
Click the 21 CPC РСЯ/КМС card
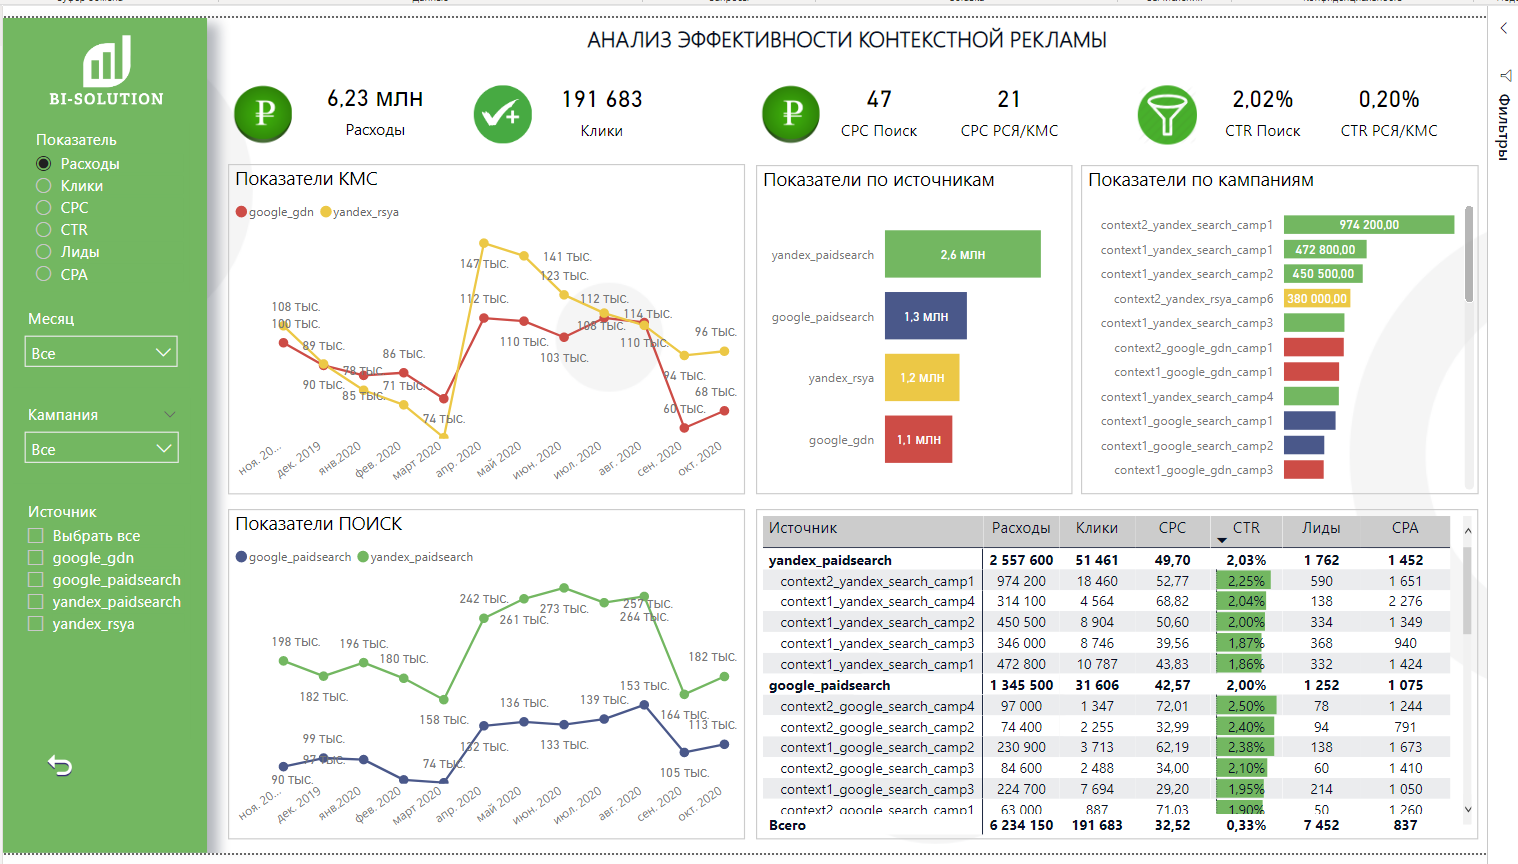coord(1009,112)
